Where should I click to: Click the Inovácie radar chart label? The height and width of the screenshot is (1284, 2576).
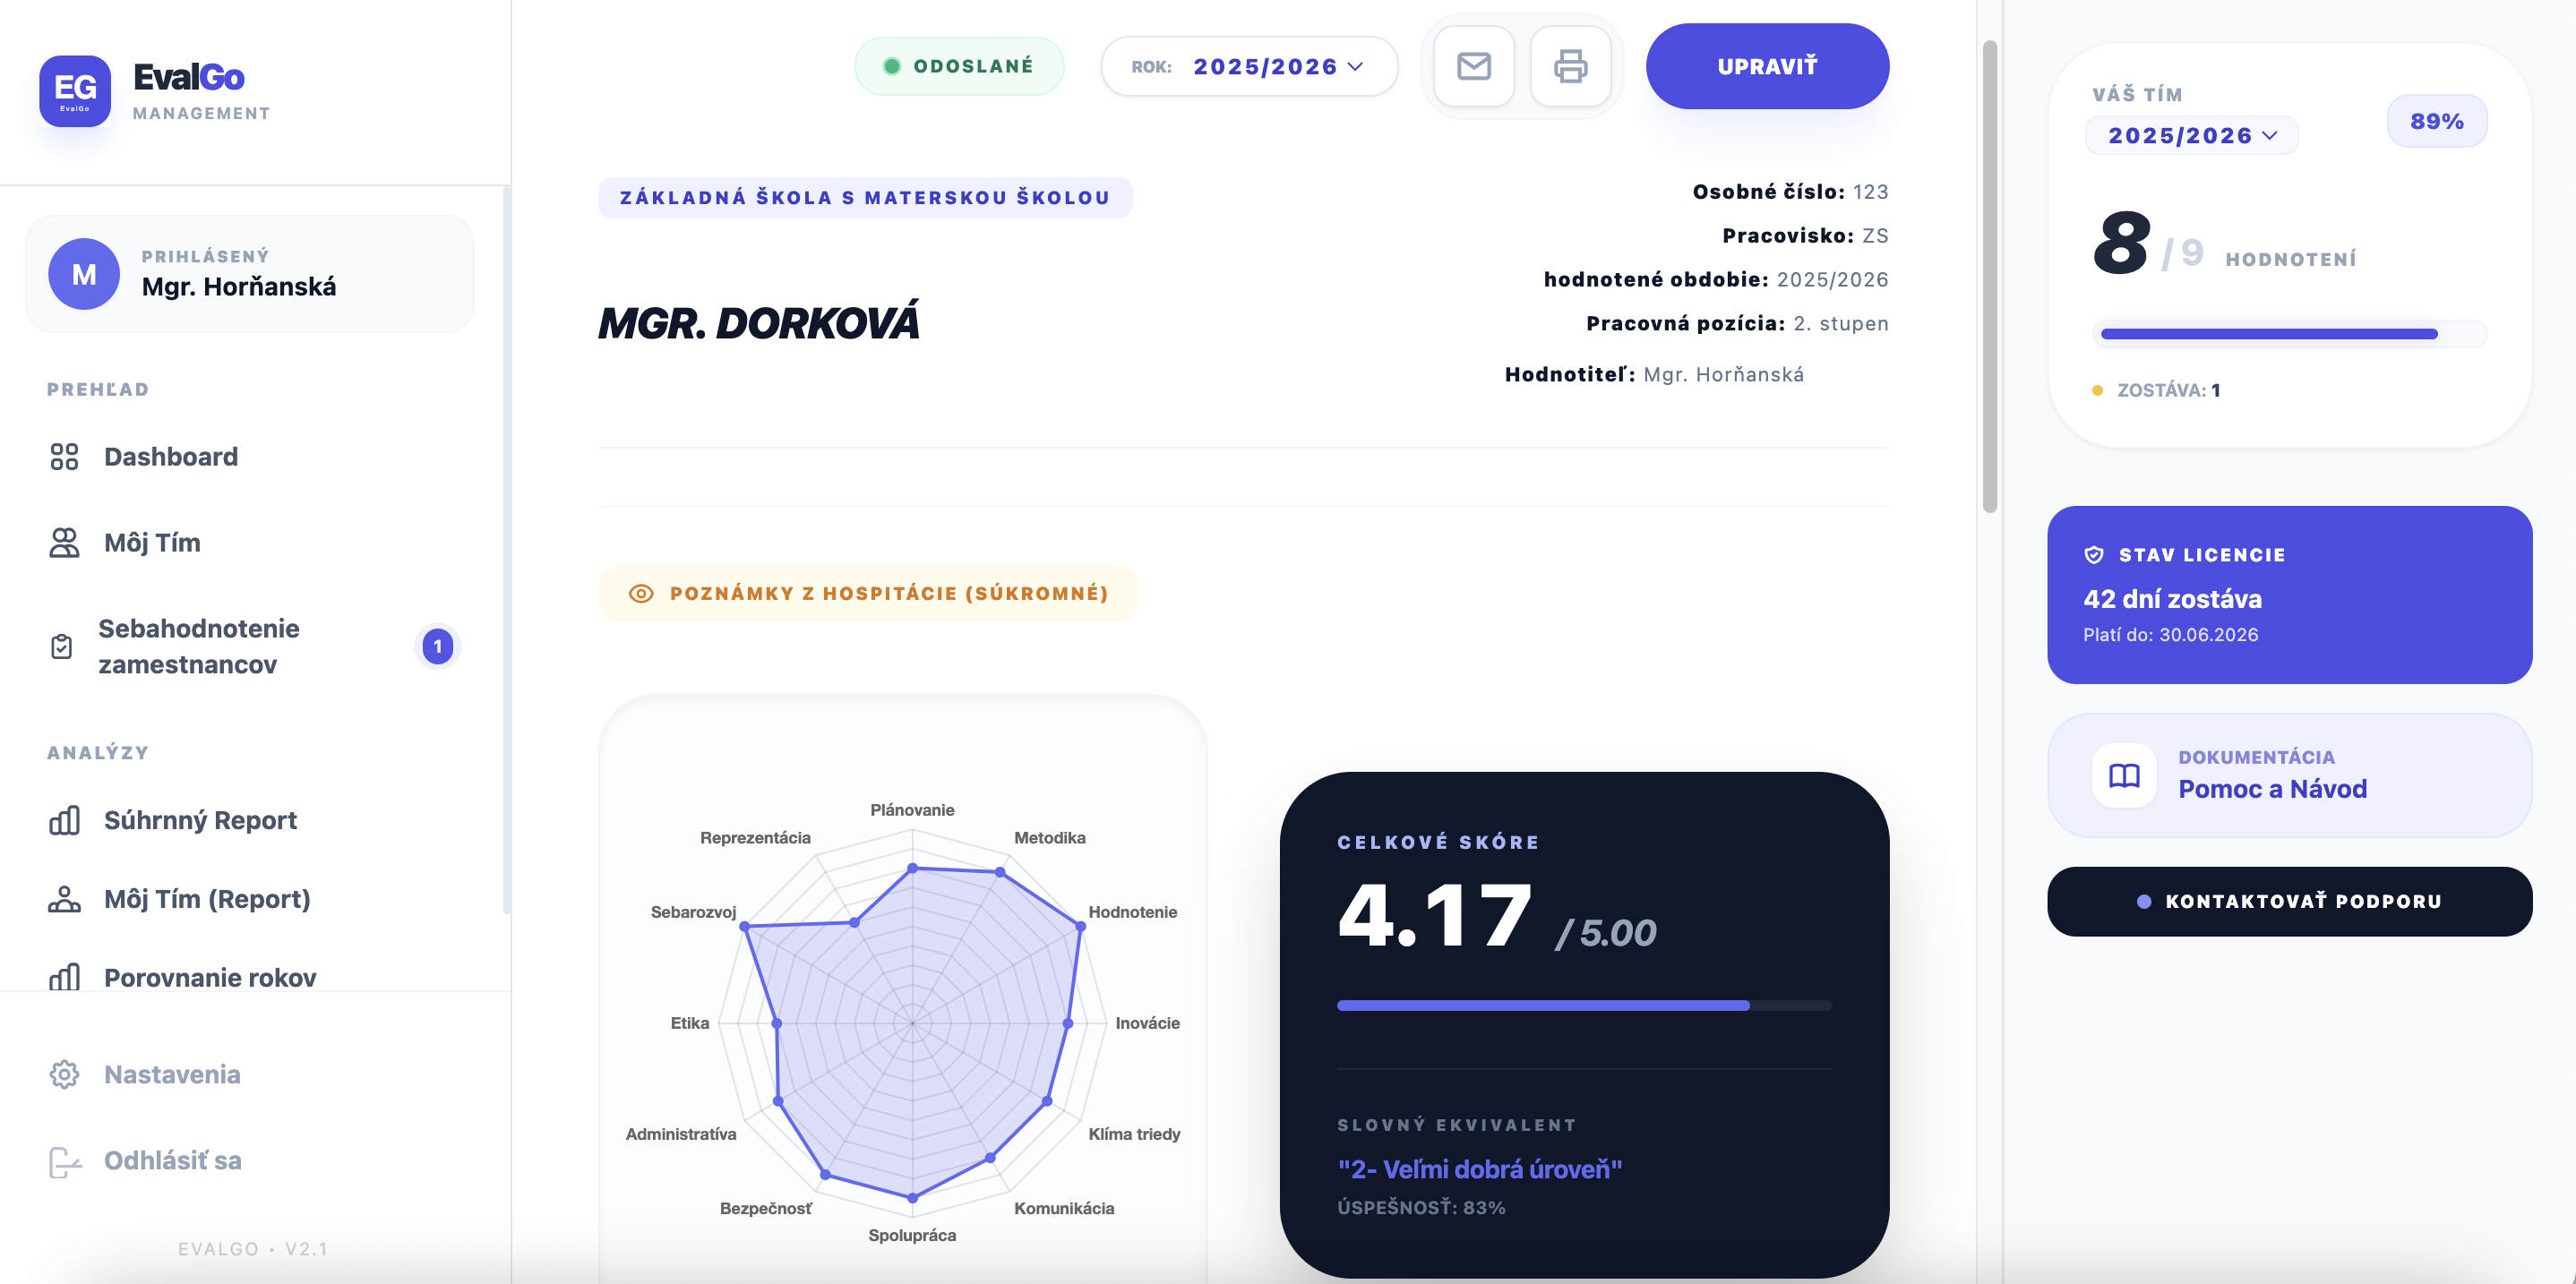click(1148, 1023)
